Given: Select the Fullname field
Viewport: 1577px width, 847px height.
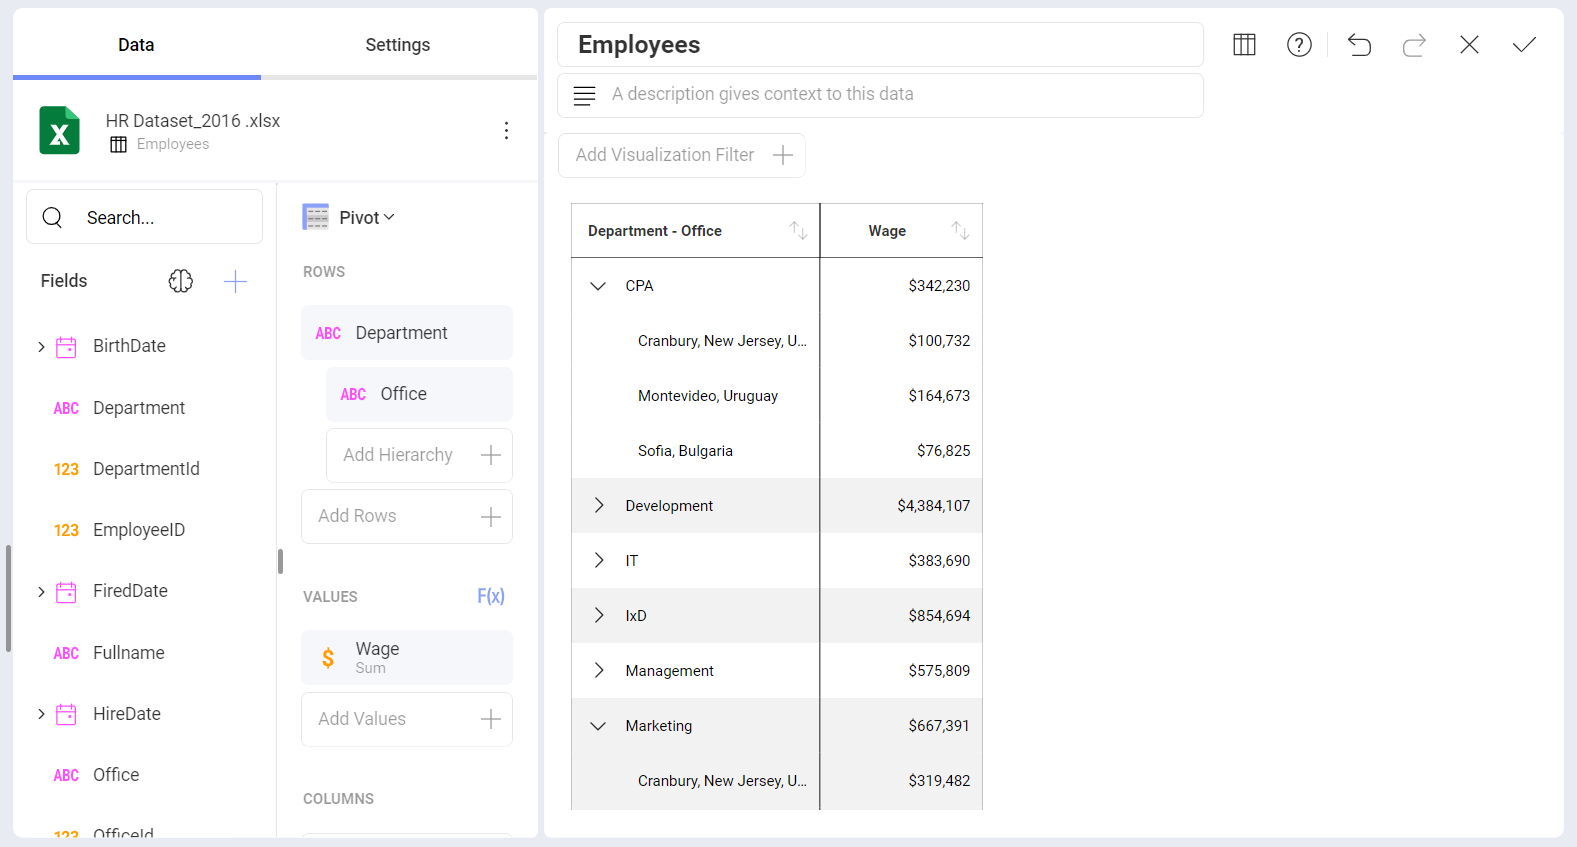Looking at the screenshot, I should tap(129, 653).
